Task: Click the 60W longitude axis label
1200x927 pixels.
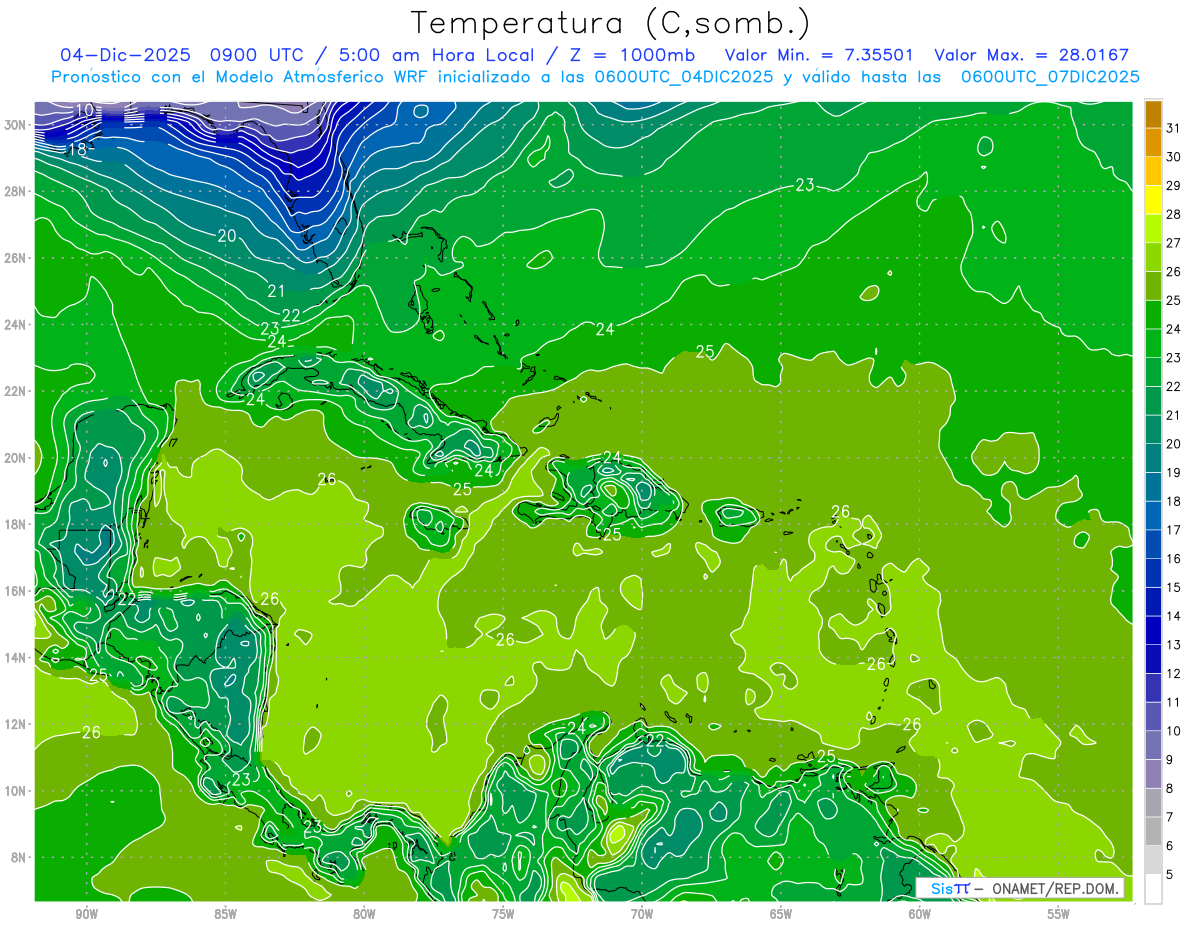Action: pos(920,915)
